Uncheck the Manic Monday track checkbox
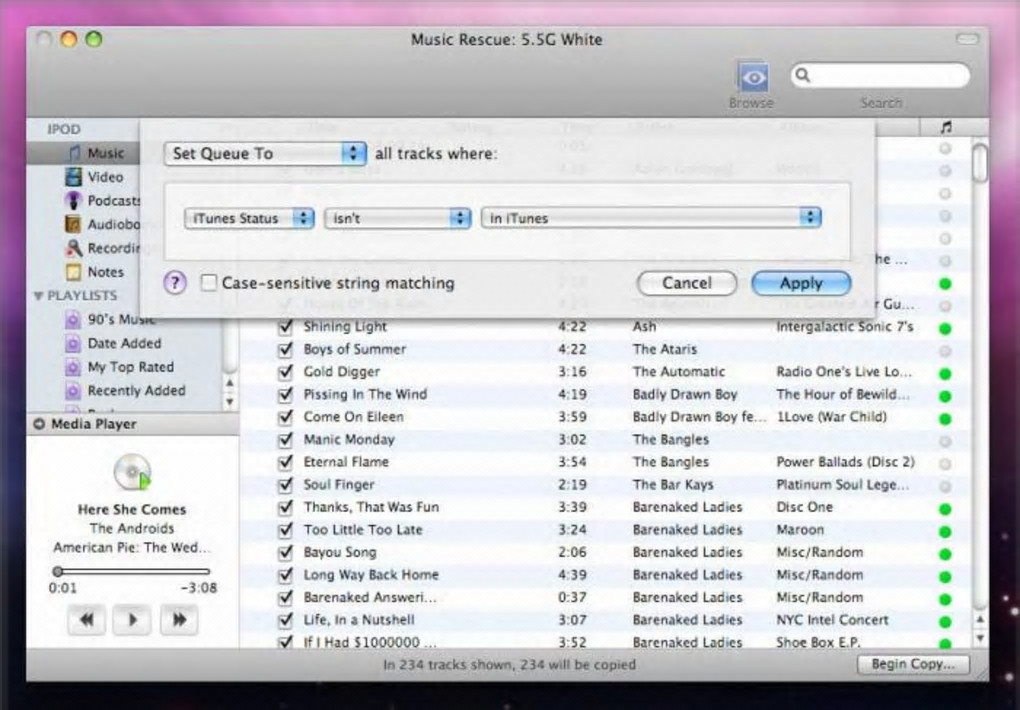 [285, 439]
